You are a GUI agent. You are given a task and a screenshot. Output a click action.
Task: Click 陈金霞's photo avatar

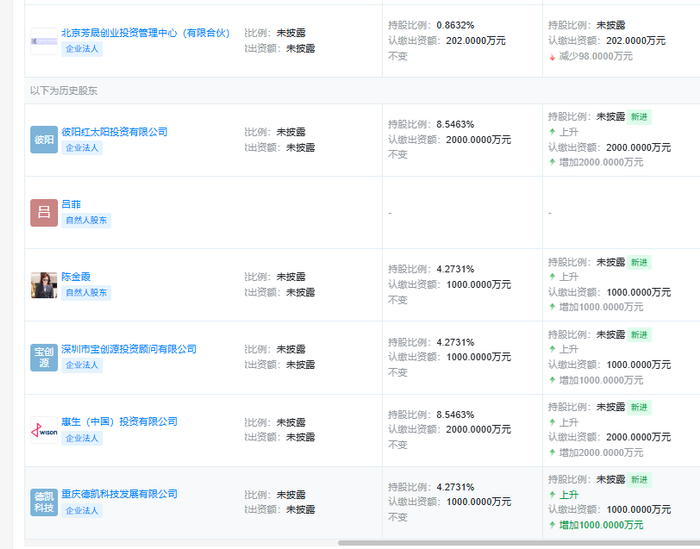tap(44, 285)
